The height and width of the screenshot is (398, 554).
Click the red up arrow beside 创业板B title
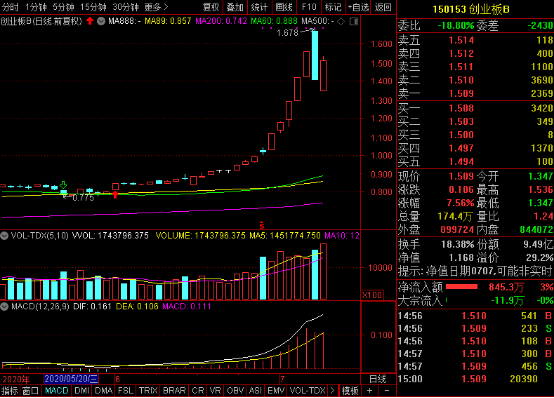click(x=90, y=21)
